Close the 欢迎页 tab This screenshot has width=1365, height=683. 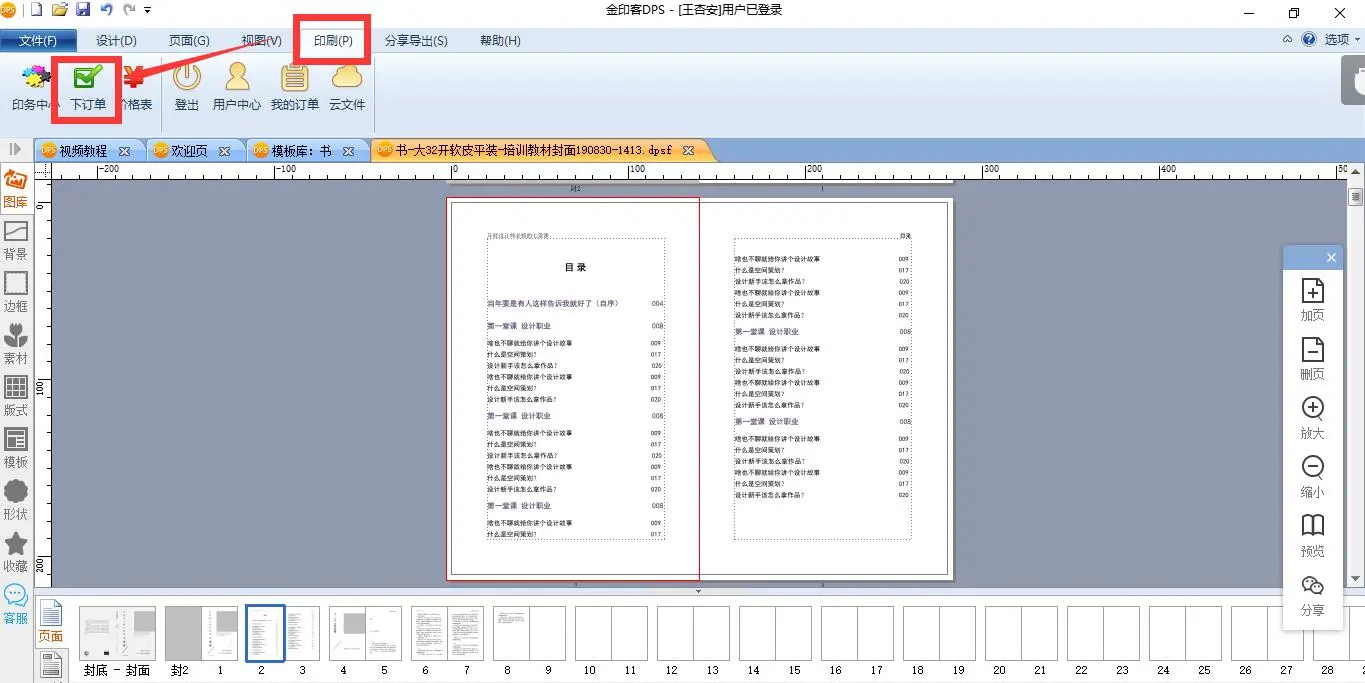(224, 151)
